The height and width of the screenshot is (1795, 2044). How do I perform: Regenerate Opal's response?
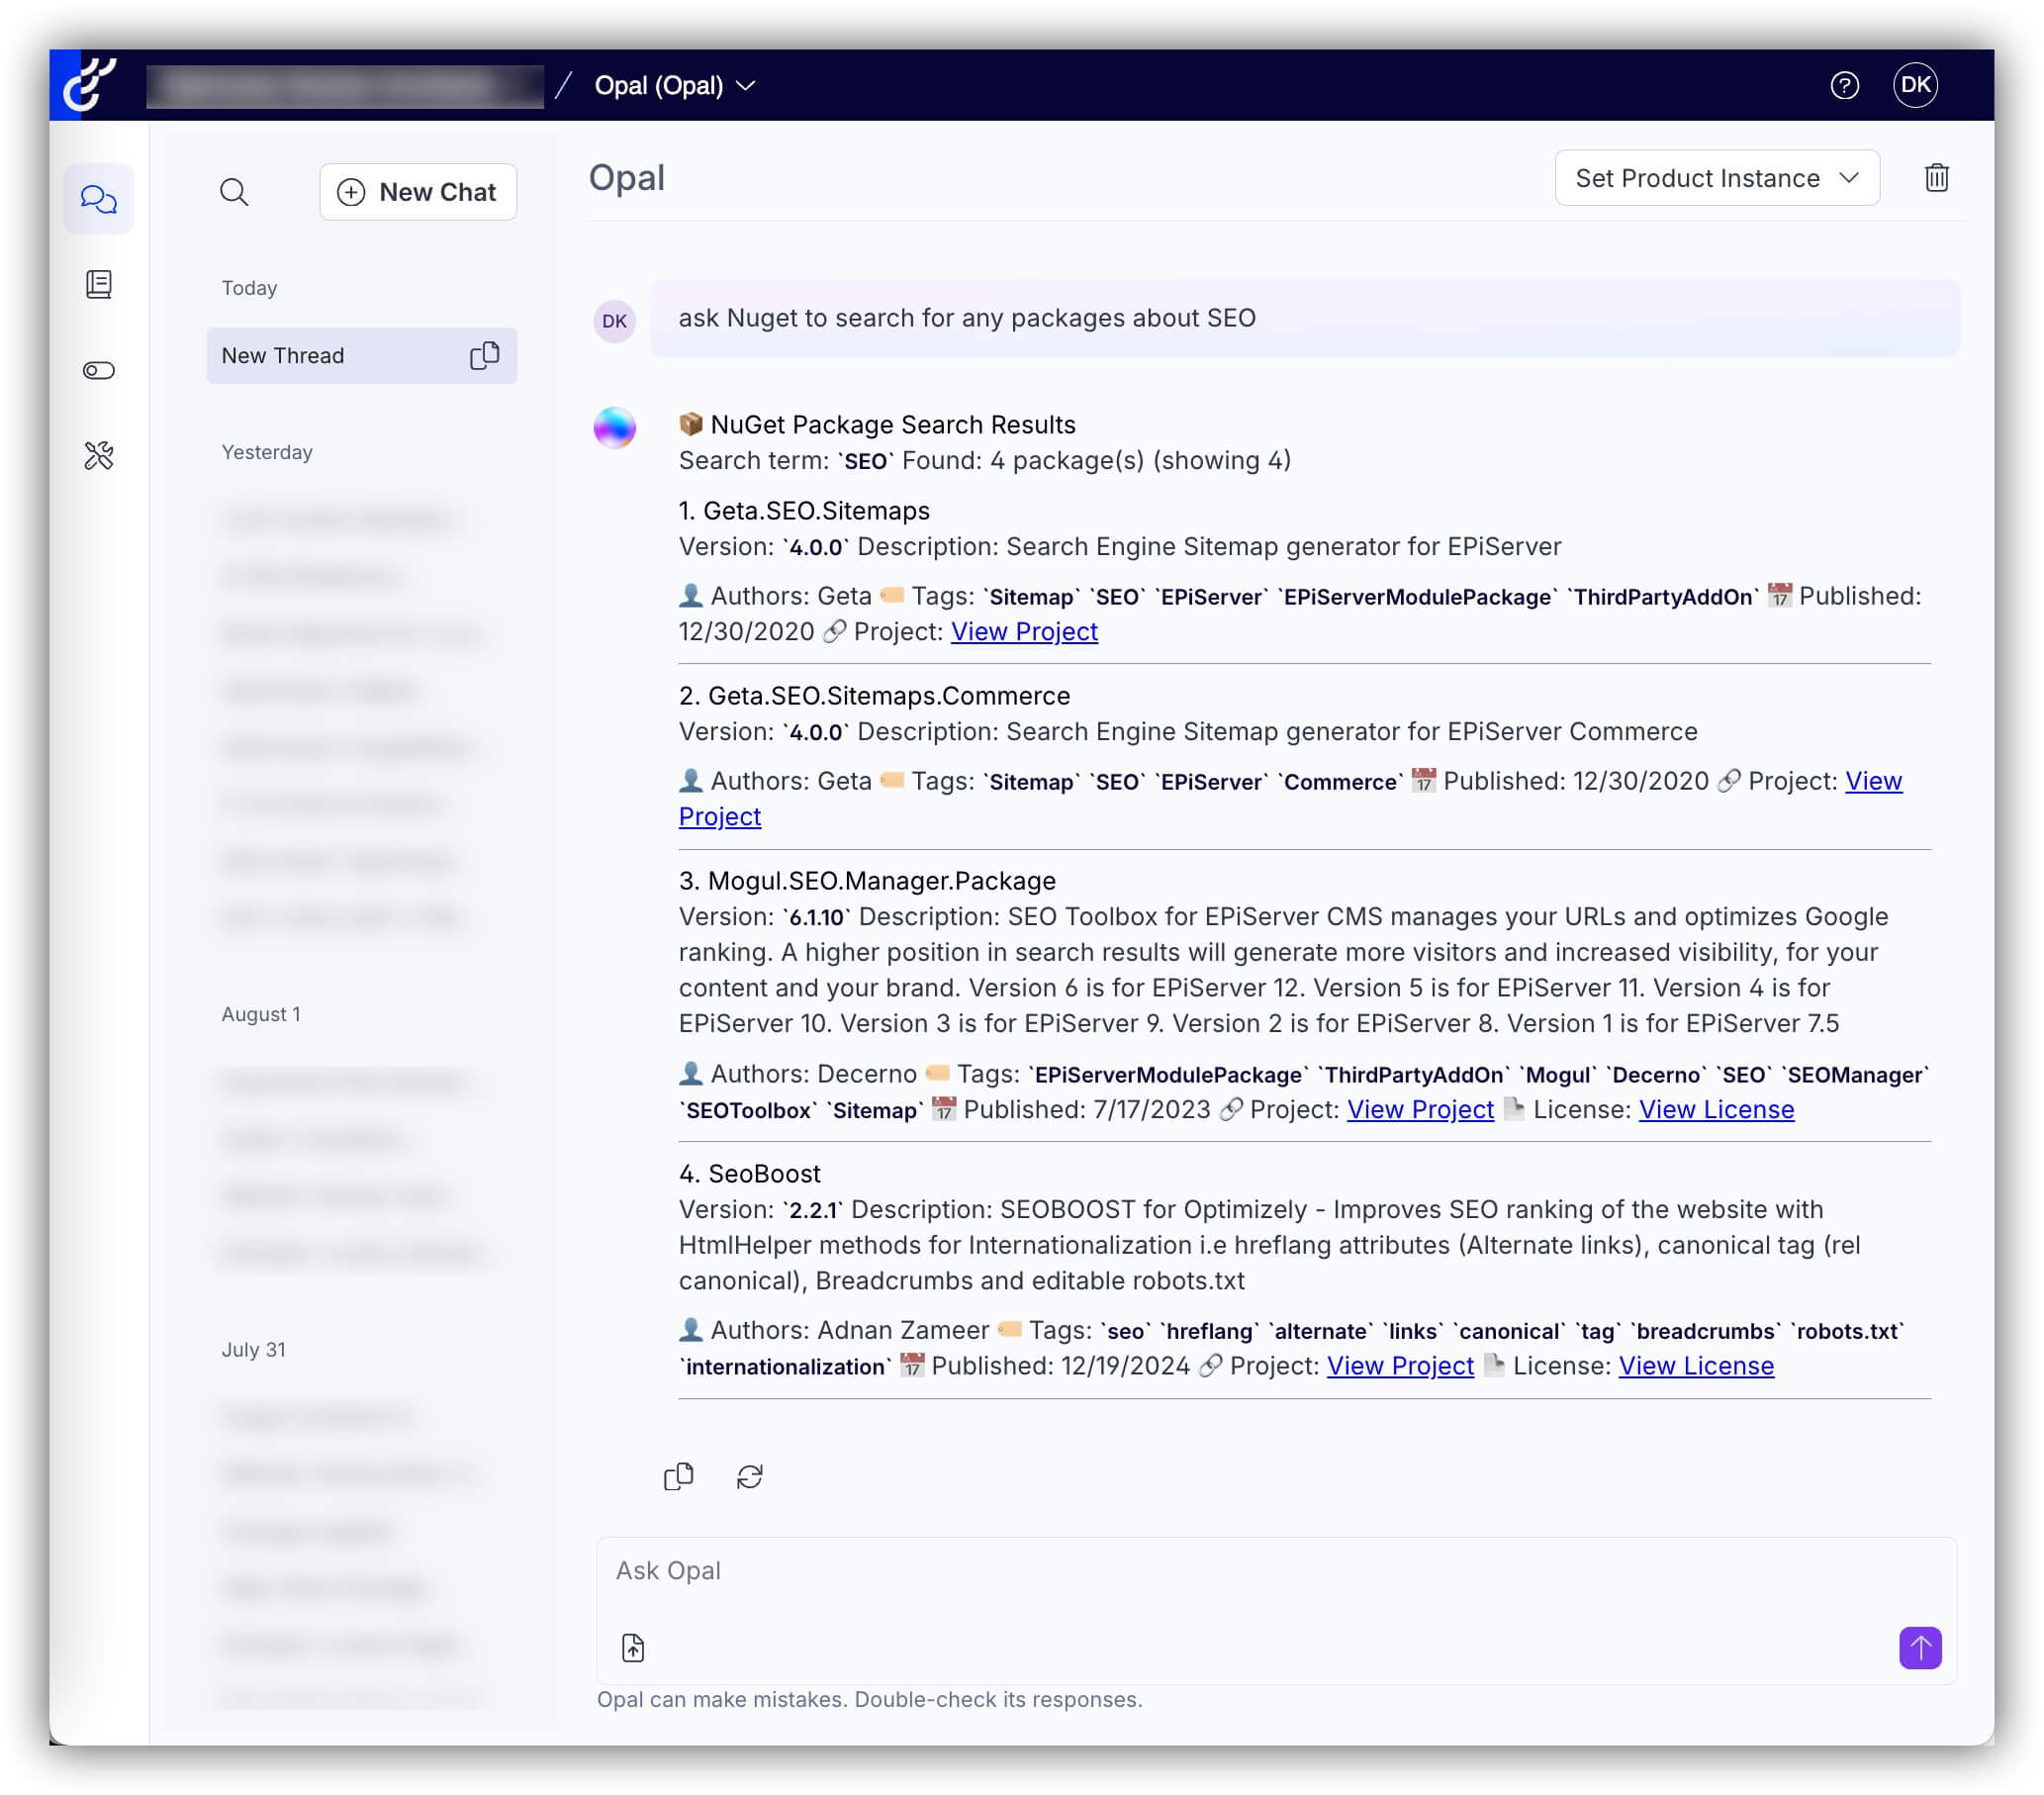[750, 1476]
